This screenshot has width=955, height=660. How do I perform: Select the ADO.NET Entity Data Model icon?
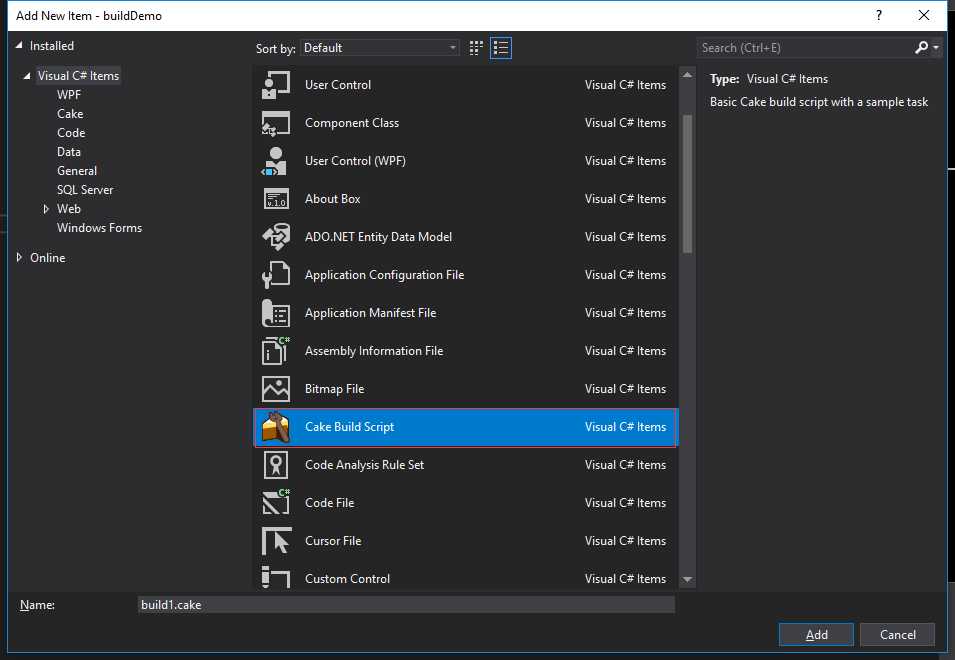click(276, 237)
